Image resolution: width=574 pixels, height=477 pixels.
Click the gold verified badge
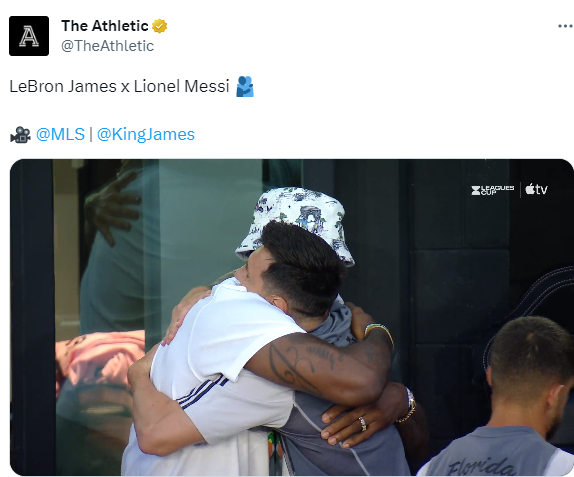pyautogui.click(x=159, y=26)
